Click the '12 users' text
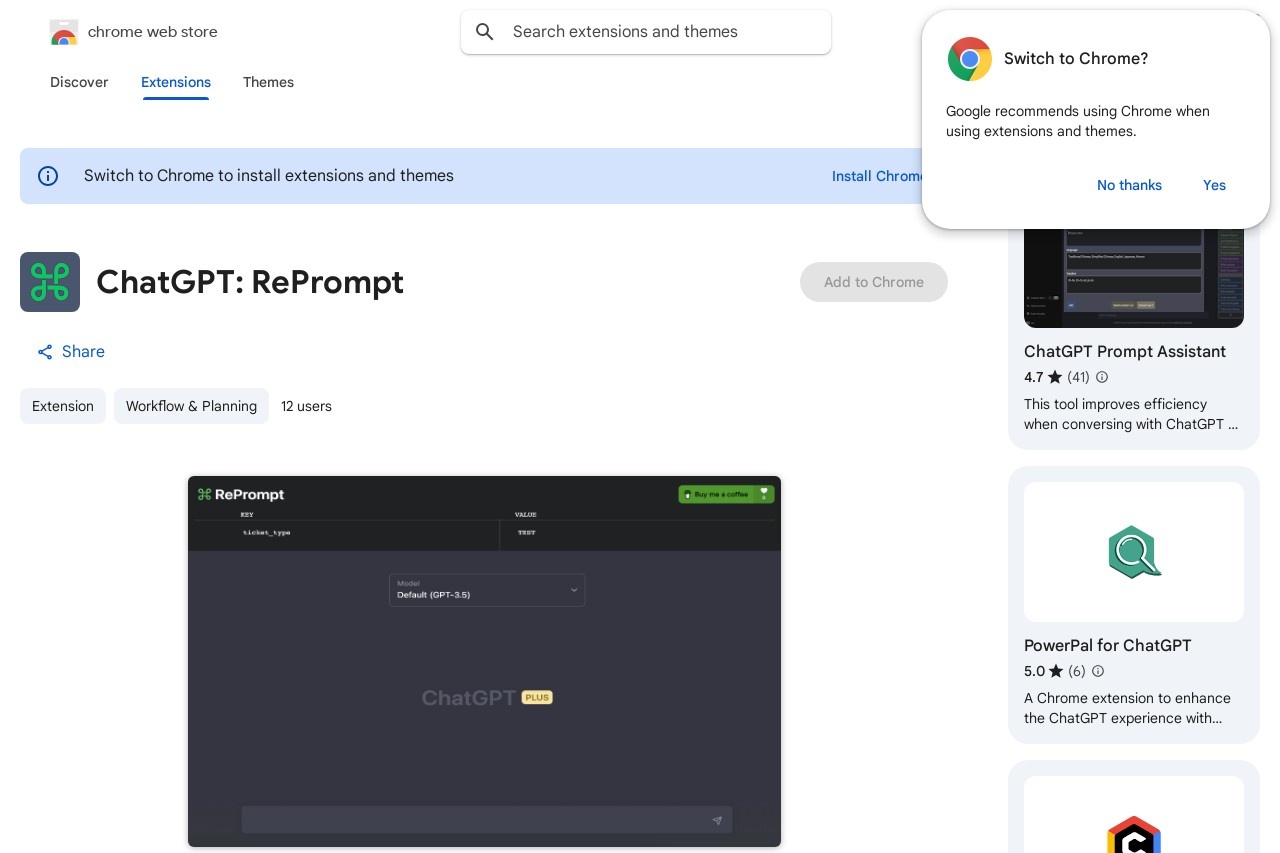This screenshot has width=1280, height=853. 306,406
